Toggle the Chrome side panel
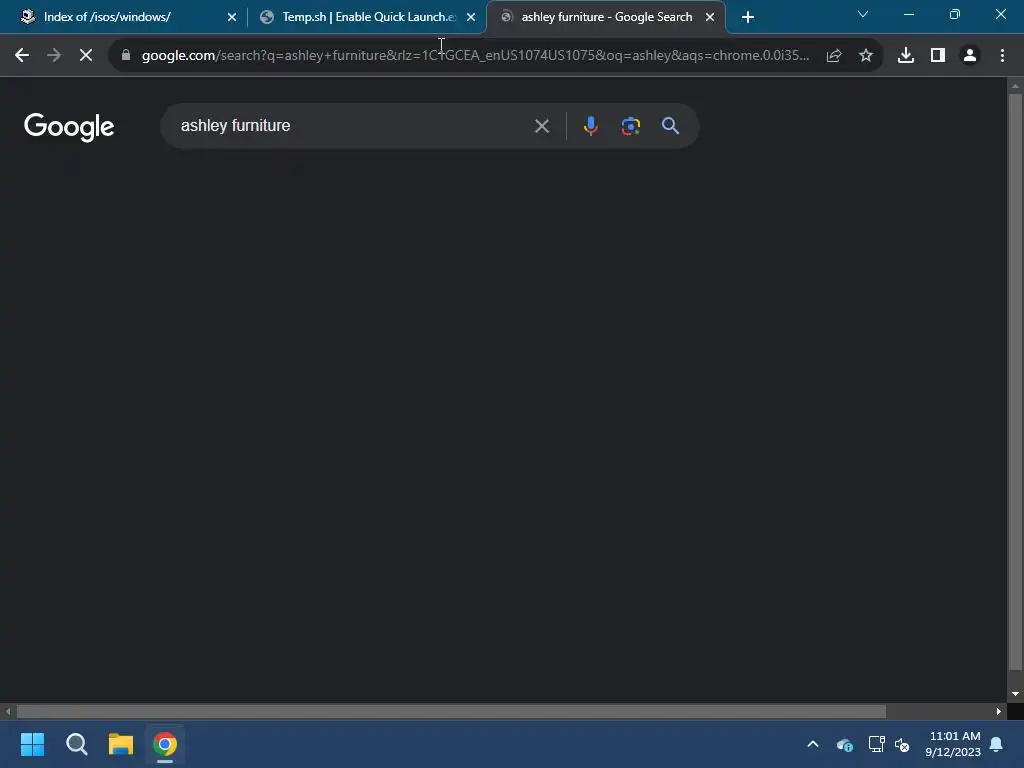This screenshot has width=1024, height=768. [938, 56]
